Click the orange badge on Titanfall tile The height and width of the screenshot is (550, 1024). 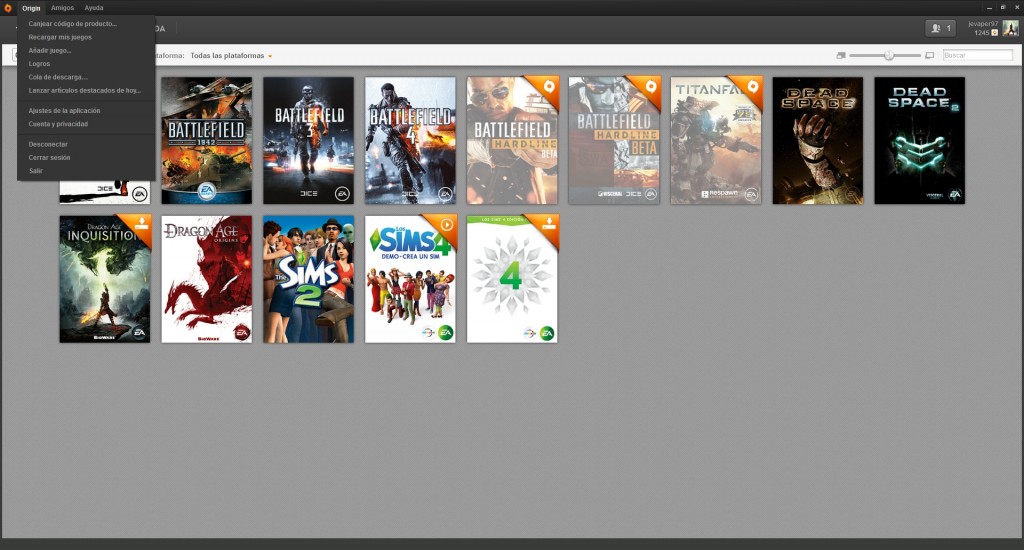[x=752, y=87]
